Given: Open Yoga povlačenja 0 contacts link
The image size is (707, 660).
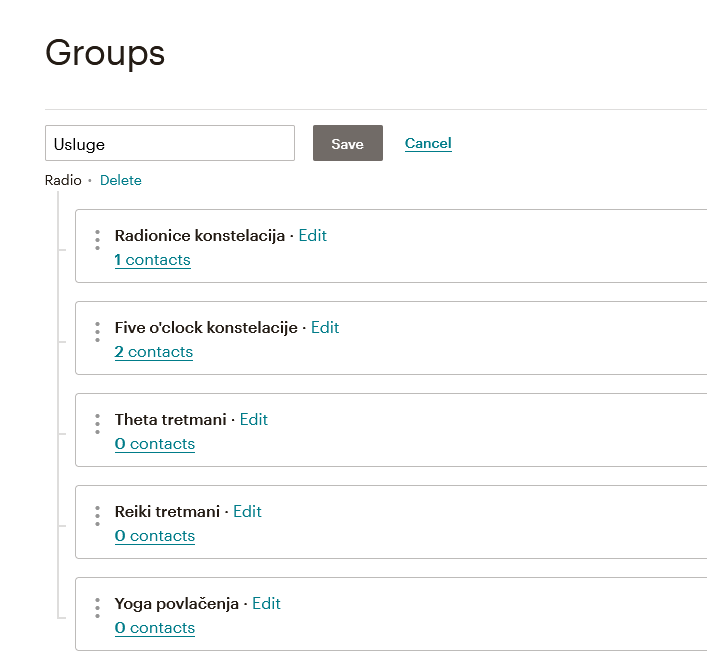Looking at the screenshot, I should (x=154, y=628).
